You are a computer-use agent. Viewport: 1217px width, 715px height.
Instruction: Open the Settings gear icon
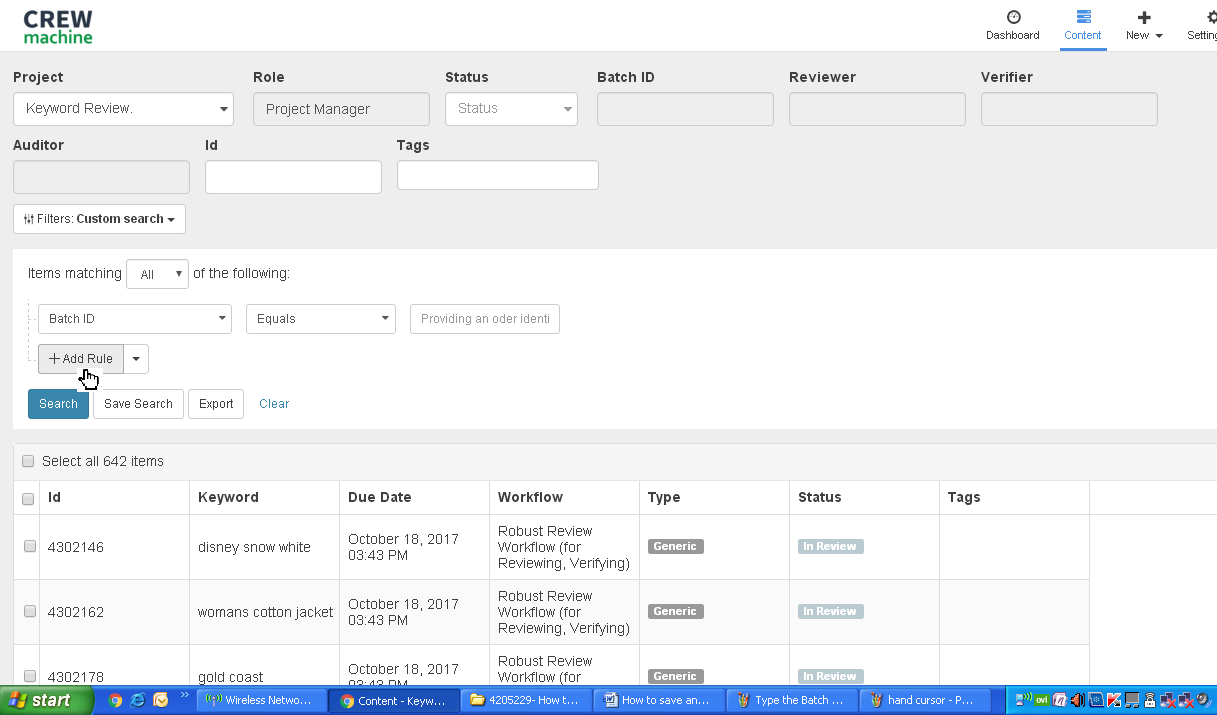point(1212,17)
